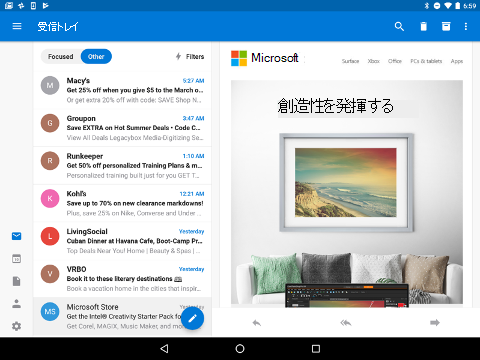This screenshot has width=480, height=360.
Task: Tap the framed beach picture image
Action: pos(346,183)
